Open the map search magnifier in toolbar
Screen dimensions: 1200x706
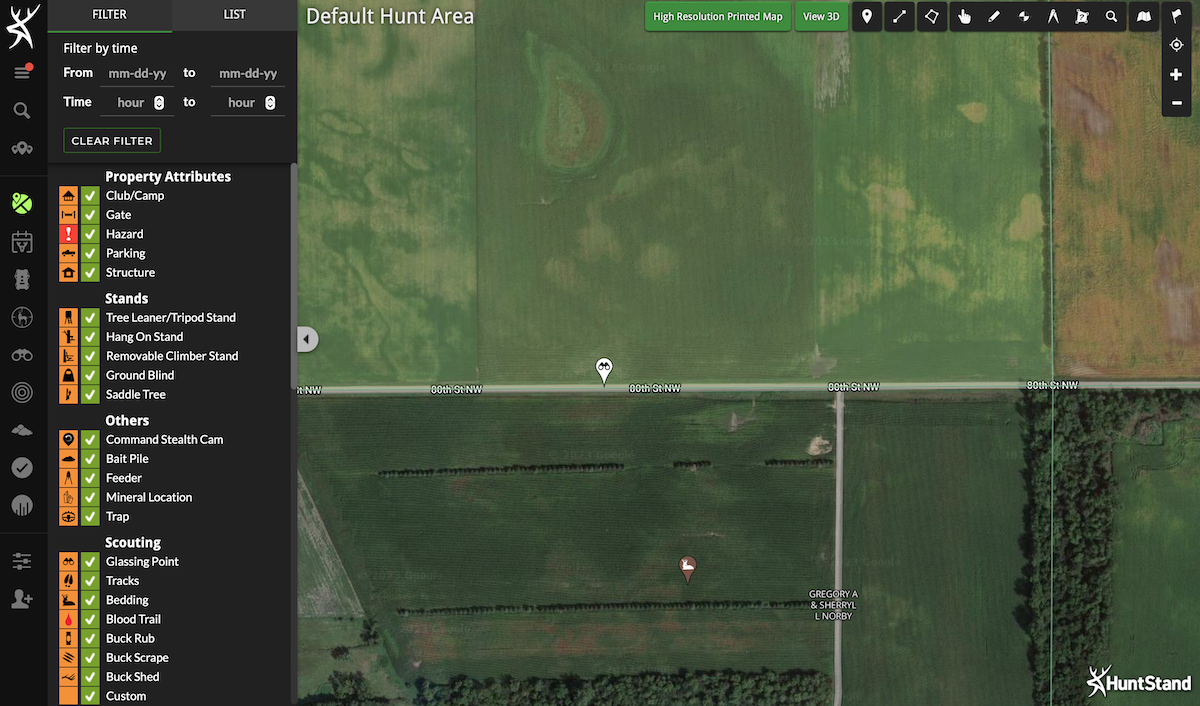tap(1111, 17)
